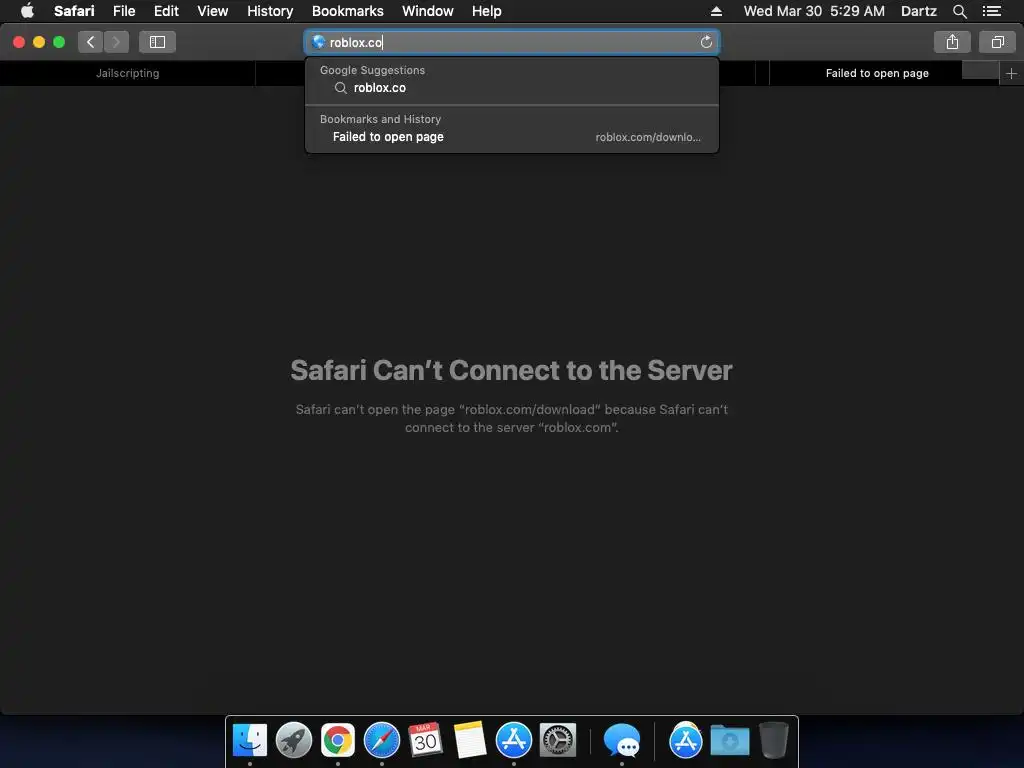Open the Downloads folder in Dock
1024x768 pixels.
[x=729, y=740]
